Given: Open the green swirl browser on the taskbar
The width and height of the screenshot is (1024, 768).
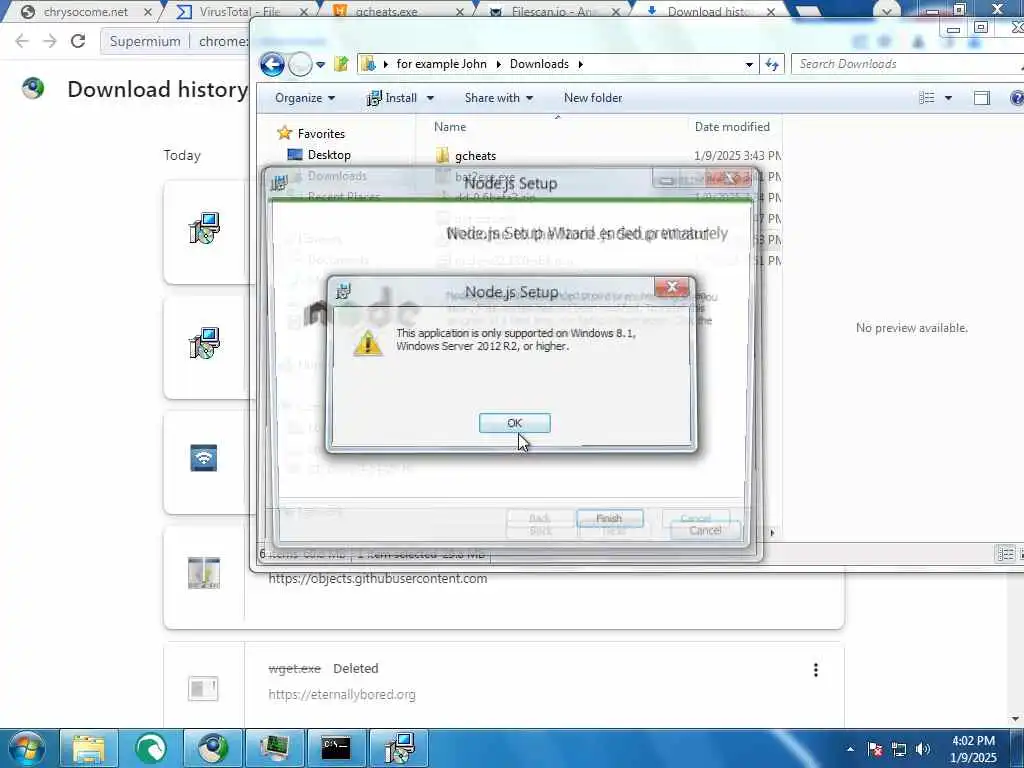Looking at the screenshot, I should [151, 748].
